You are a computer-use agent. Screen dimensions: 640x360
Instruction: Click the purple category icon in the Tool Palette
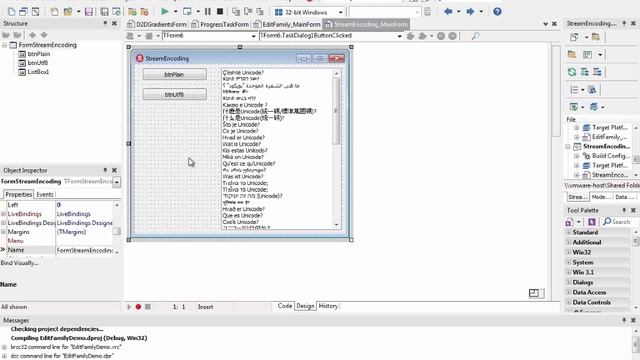(x=592, y=222)
